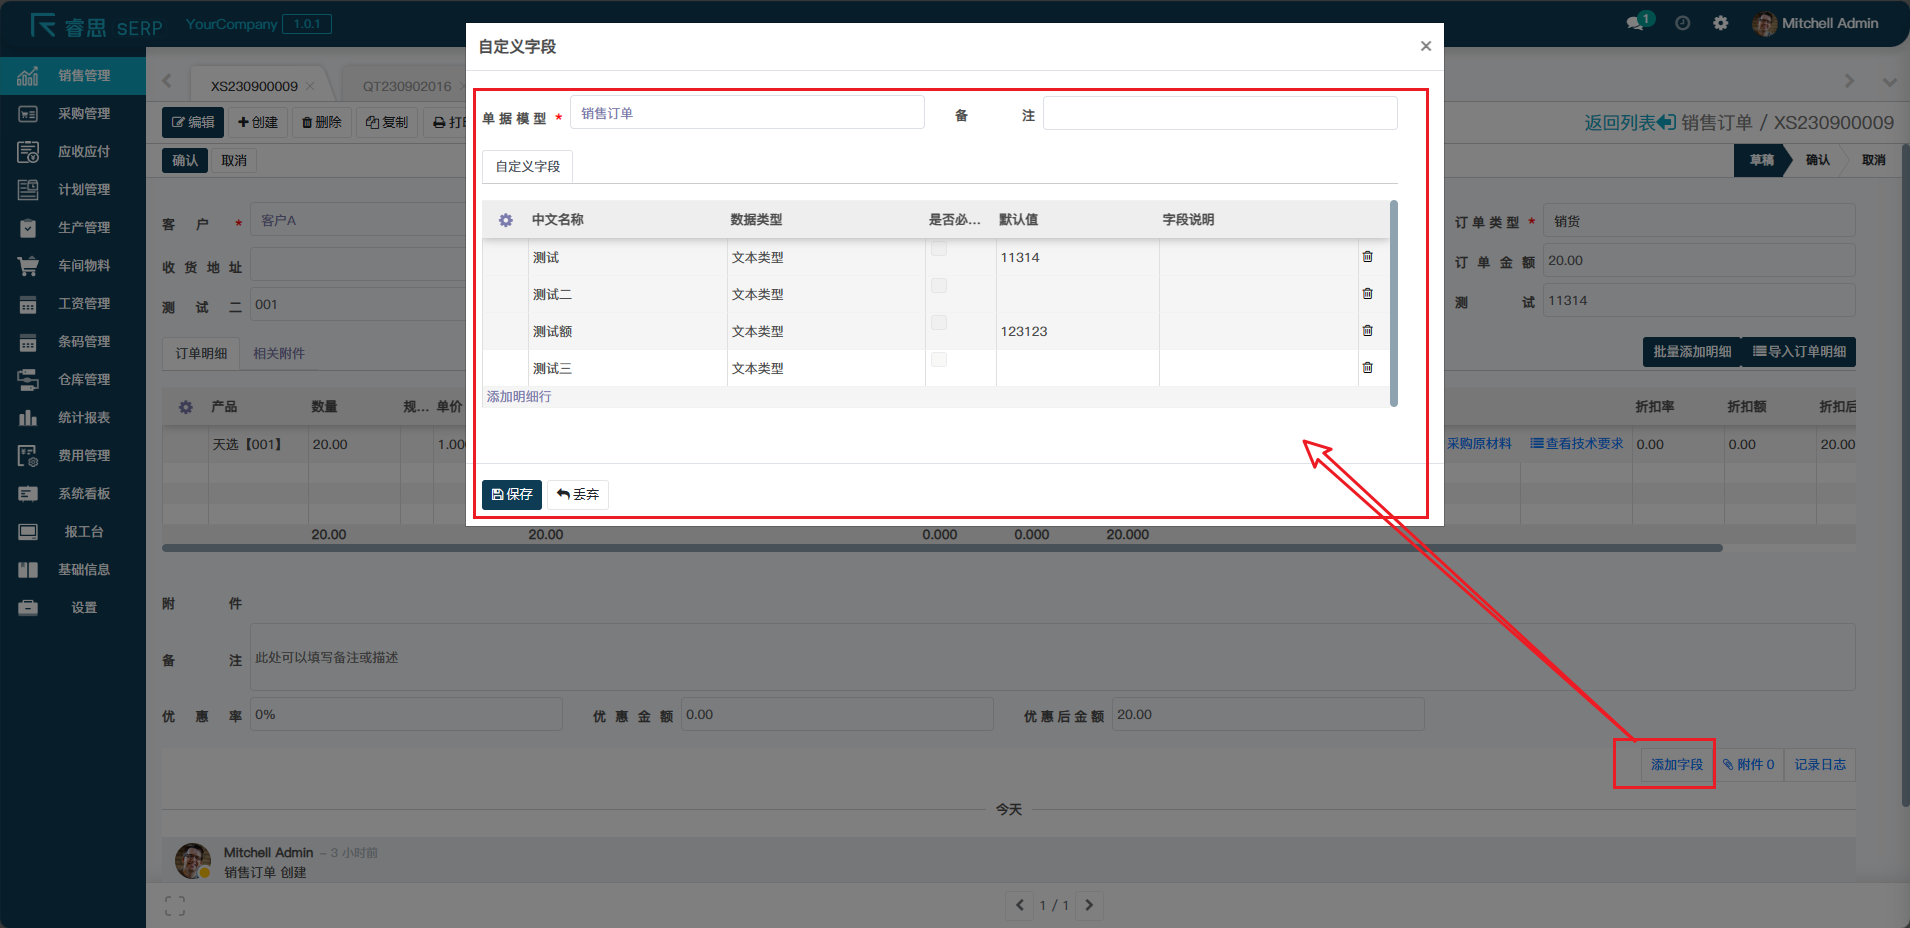Screen dimensions: 1910x928
Task: Save the custom fields with 保存
Action: [x=512, y=494]
